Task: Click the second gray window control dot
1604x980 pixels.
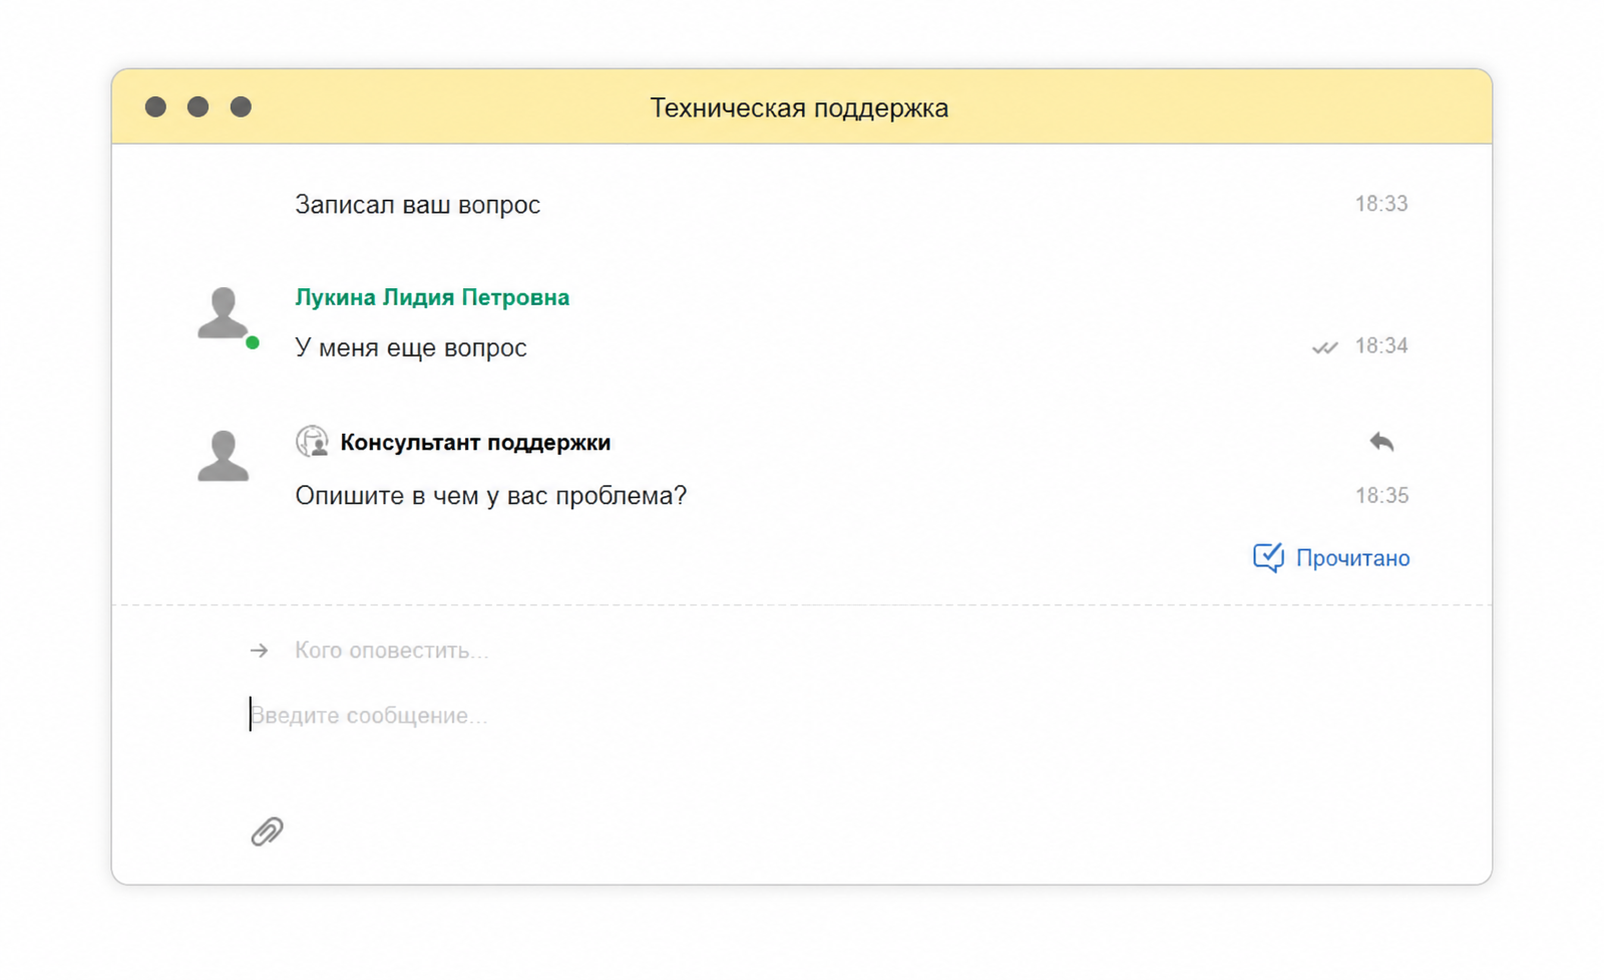Action: click(198, 106)
